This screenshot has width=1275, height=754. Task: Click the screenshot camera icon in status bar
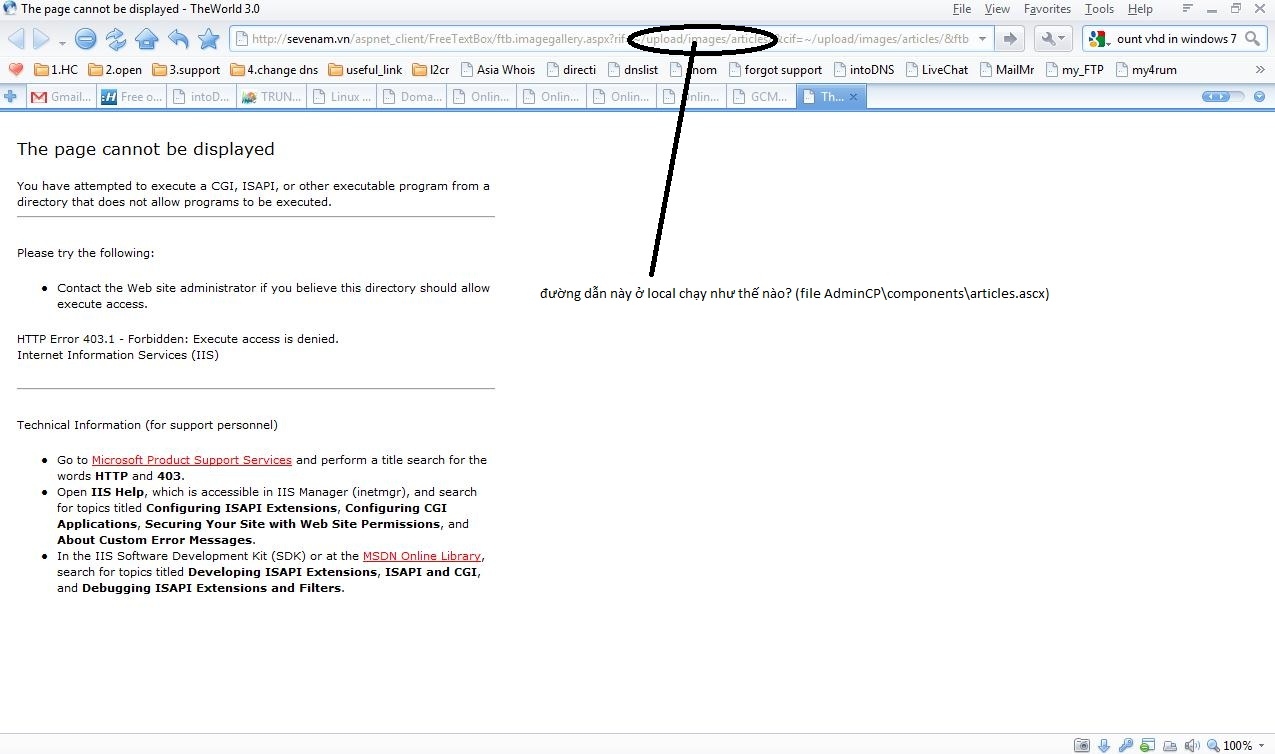coord(1082,745)
